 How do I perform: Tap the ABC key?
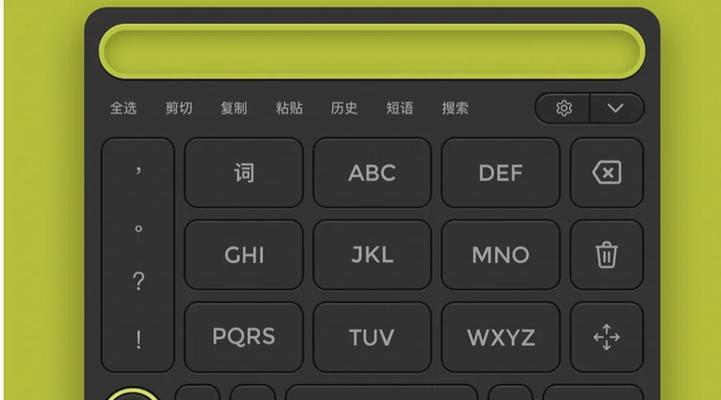pos(372,173)
